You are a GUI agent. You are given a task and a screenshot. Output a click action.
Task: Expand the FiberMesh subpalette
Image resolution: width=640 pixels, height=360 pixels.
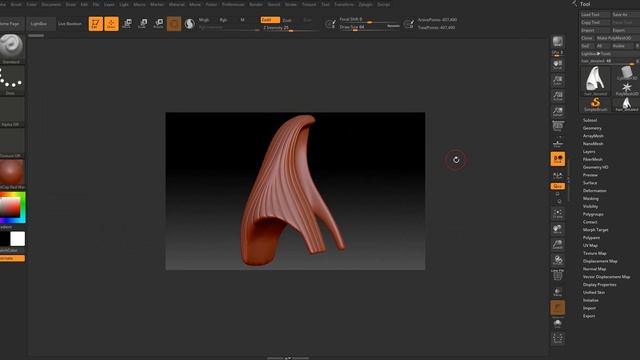tap(593, 159)
